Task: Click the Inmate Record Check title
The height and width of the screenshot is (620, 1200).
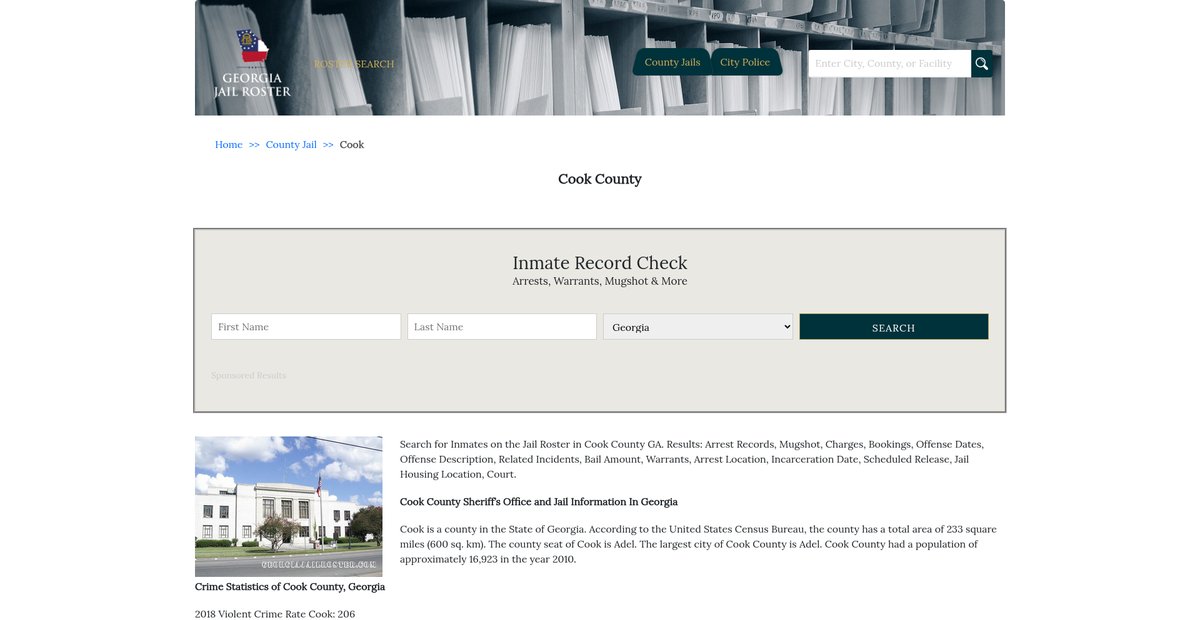Action: pyautogui.click(x=599, y=263)
